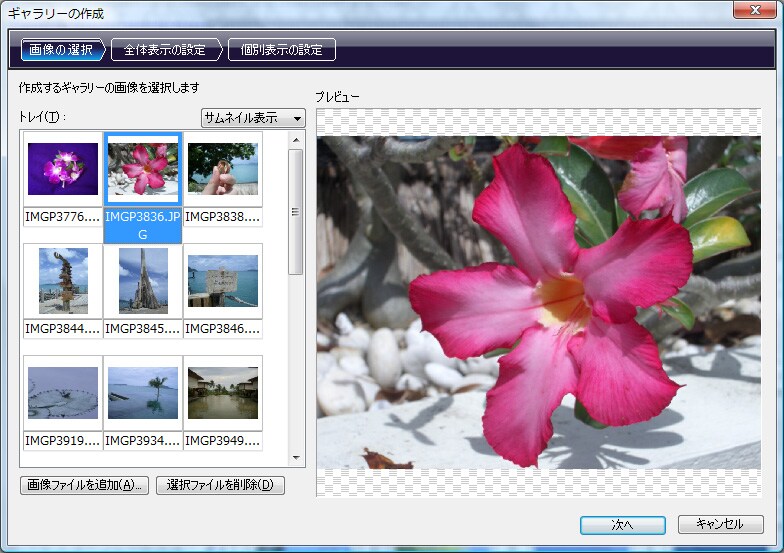Click 選択ファイルを削除(D) button

pos(220,485)
